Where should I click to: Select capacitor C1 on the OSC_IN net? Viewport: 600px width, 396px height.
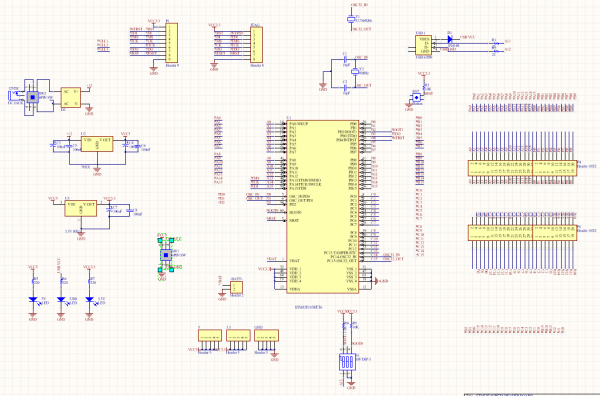(345, 59)
